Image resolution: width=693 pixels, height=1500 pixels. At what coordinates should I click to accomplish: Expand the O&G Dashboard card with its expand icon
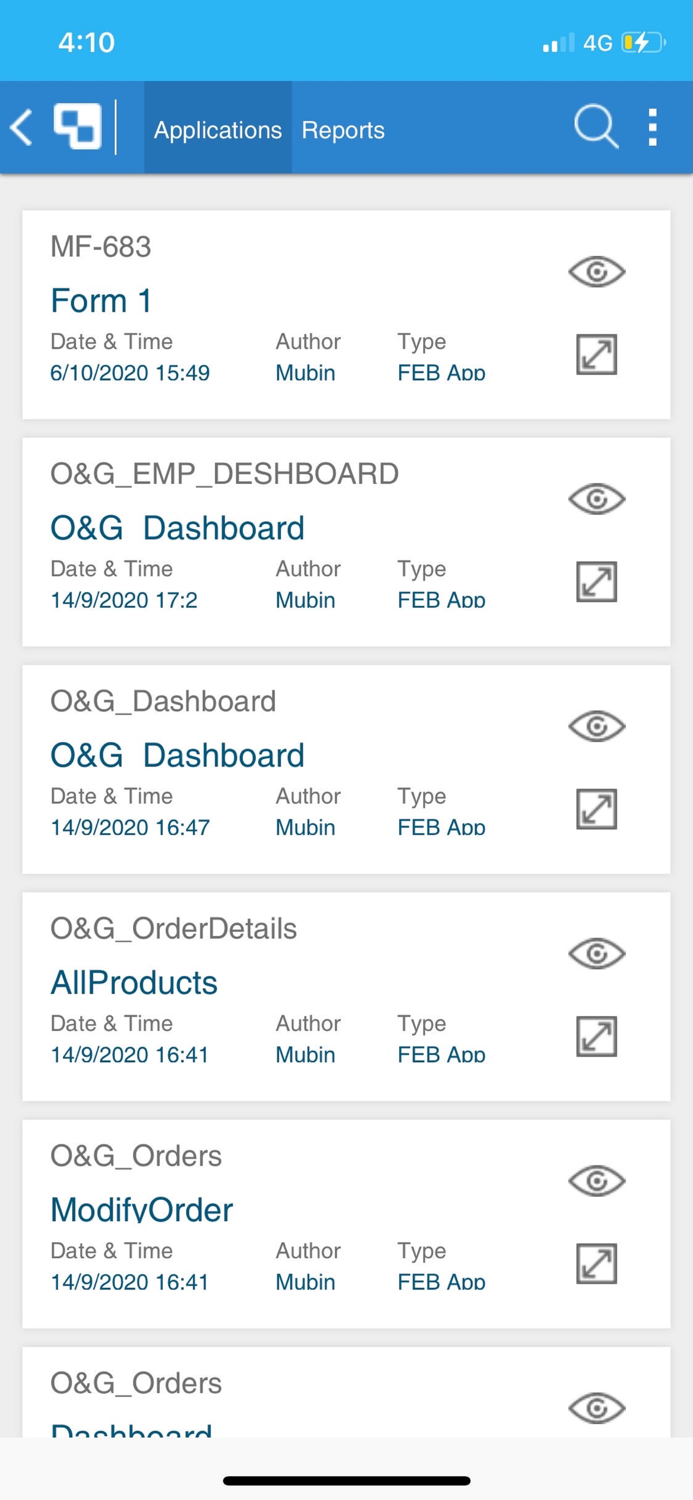596,809
